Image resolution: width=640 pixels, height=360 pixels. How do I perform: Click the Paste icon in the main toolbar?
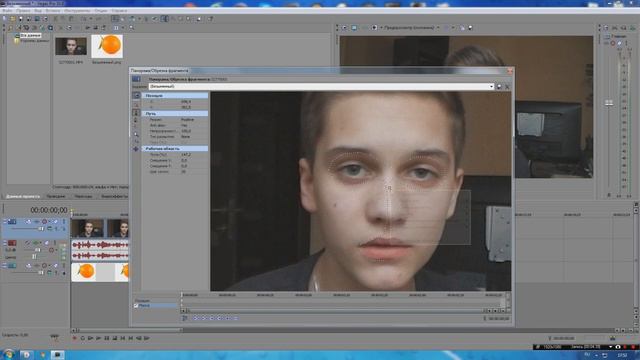pos(71,19)
